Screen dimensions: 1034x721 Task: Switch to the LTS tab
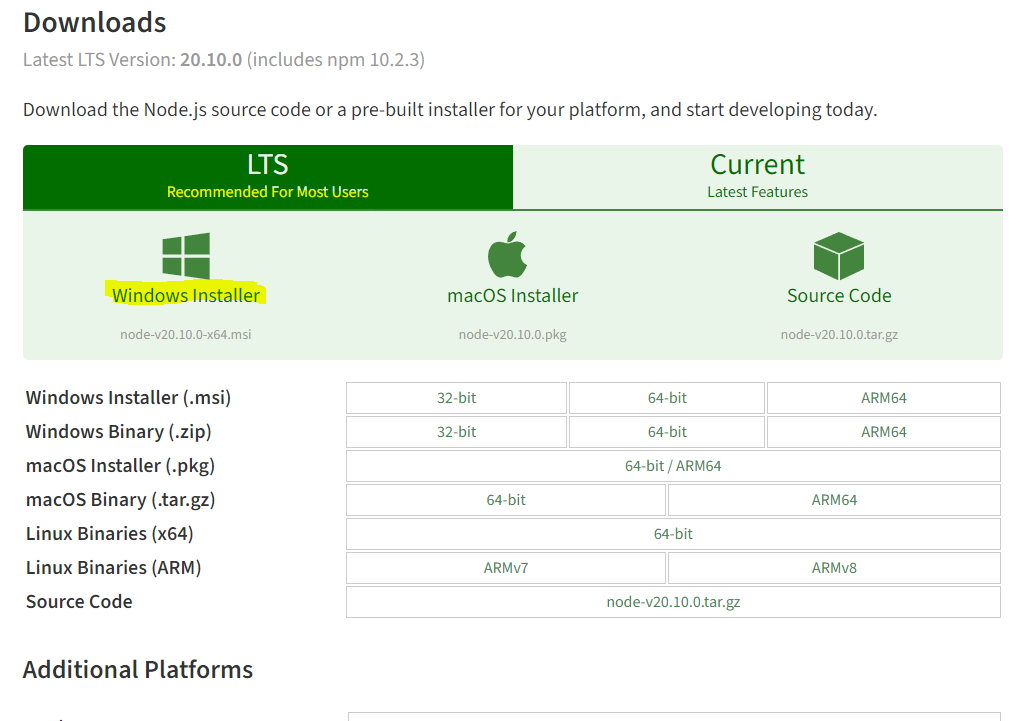click(x=268, y=177)
